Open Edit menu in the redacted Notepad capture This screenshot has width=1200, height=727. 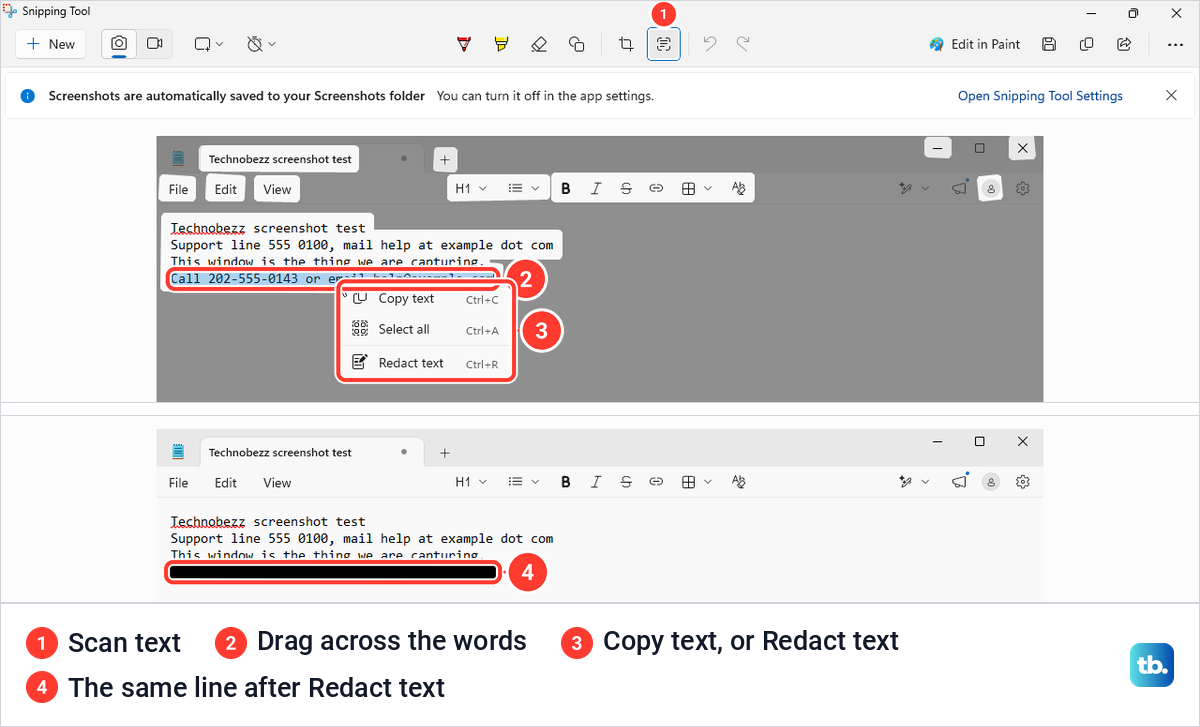226,483
